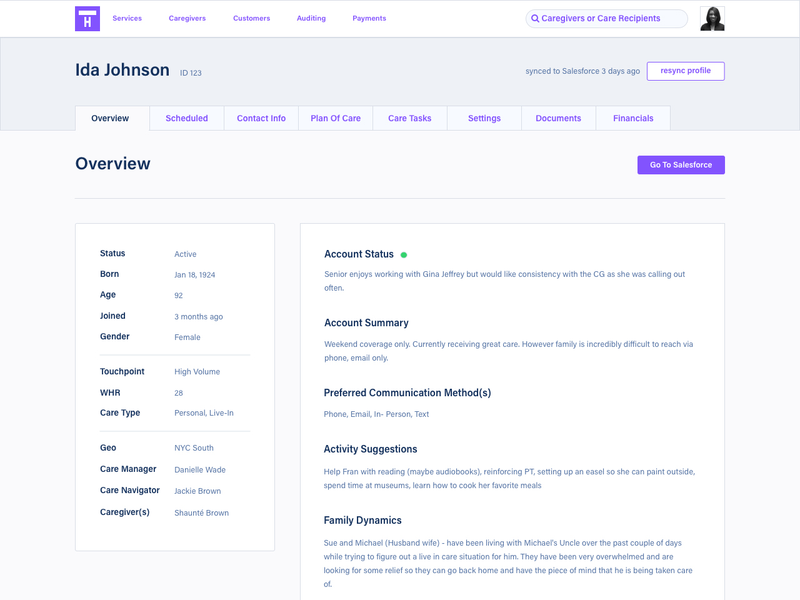Open the Auditing menu item

pyautogui.click(x=311, y=18)
